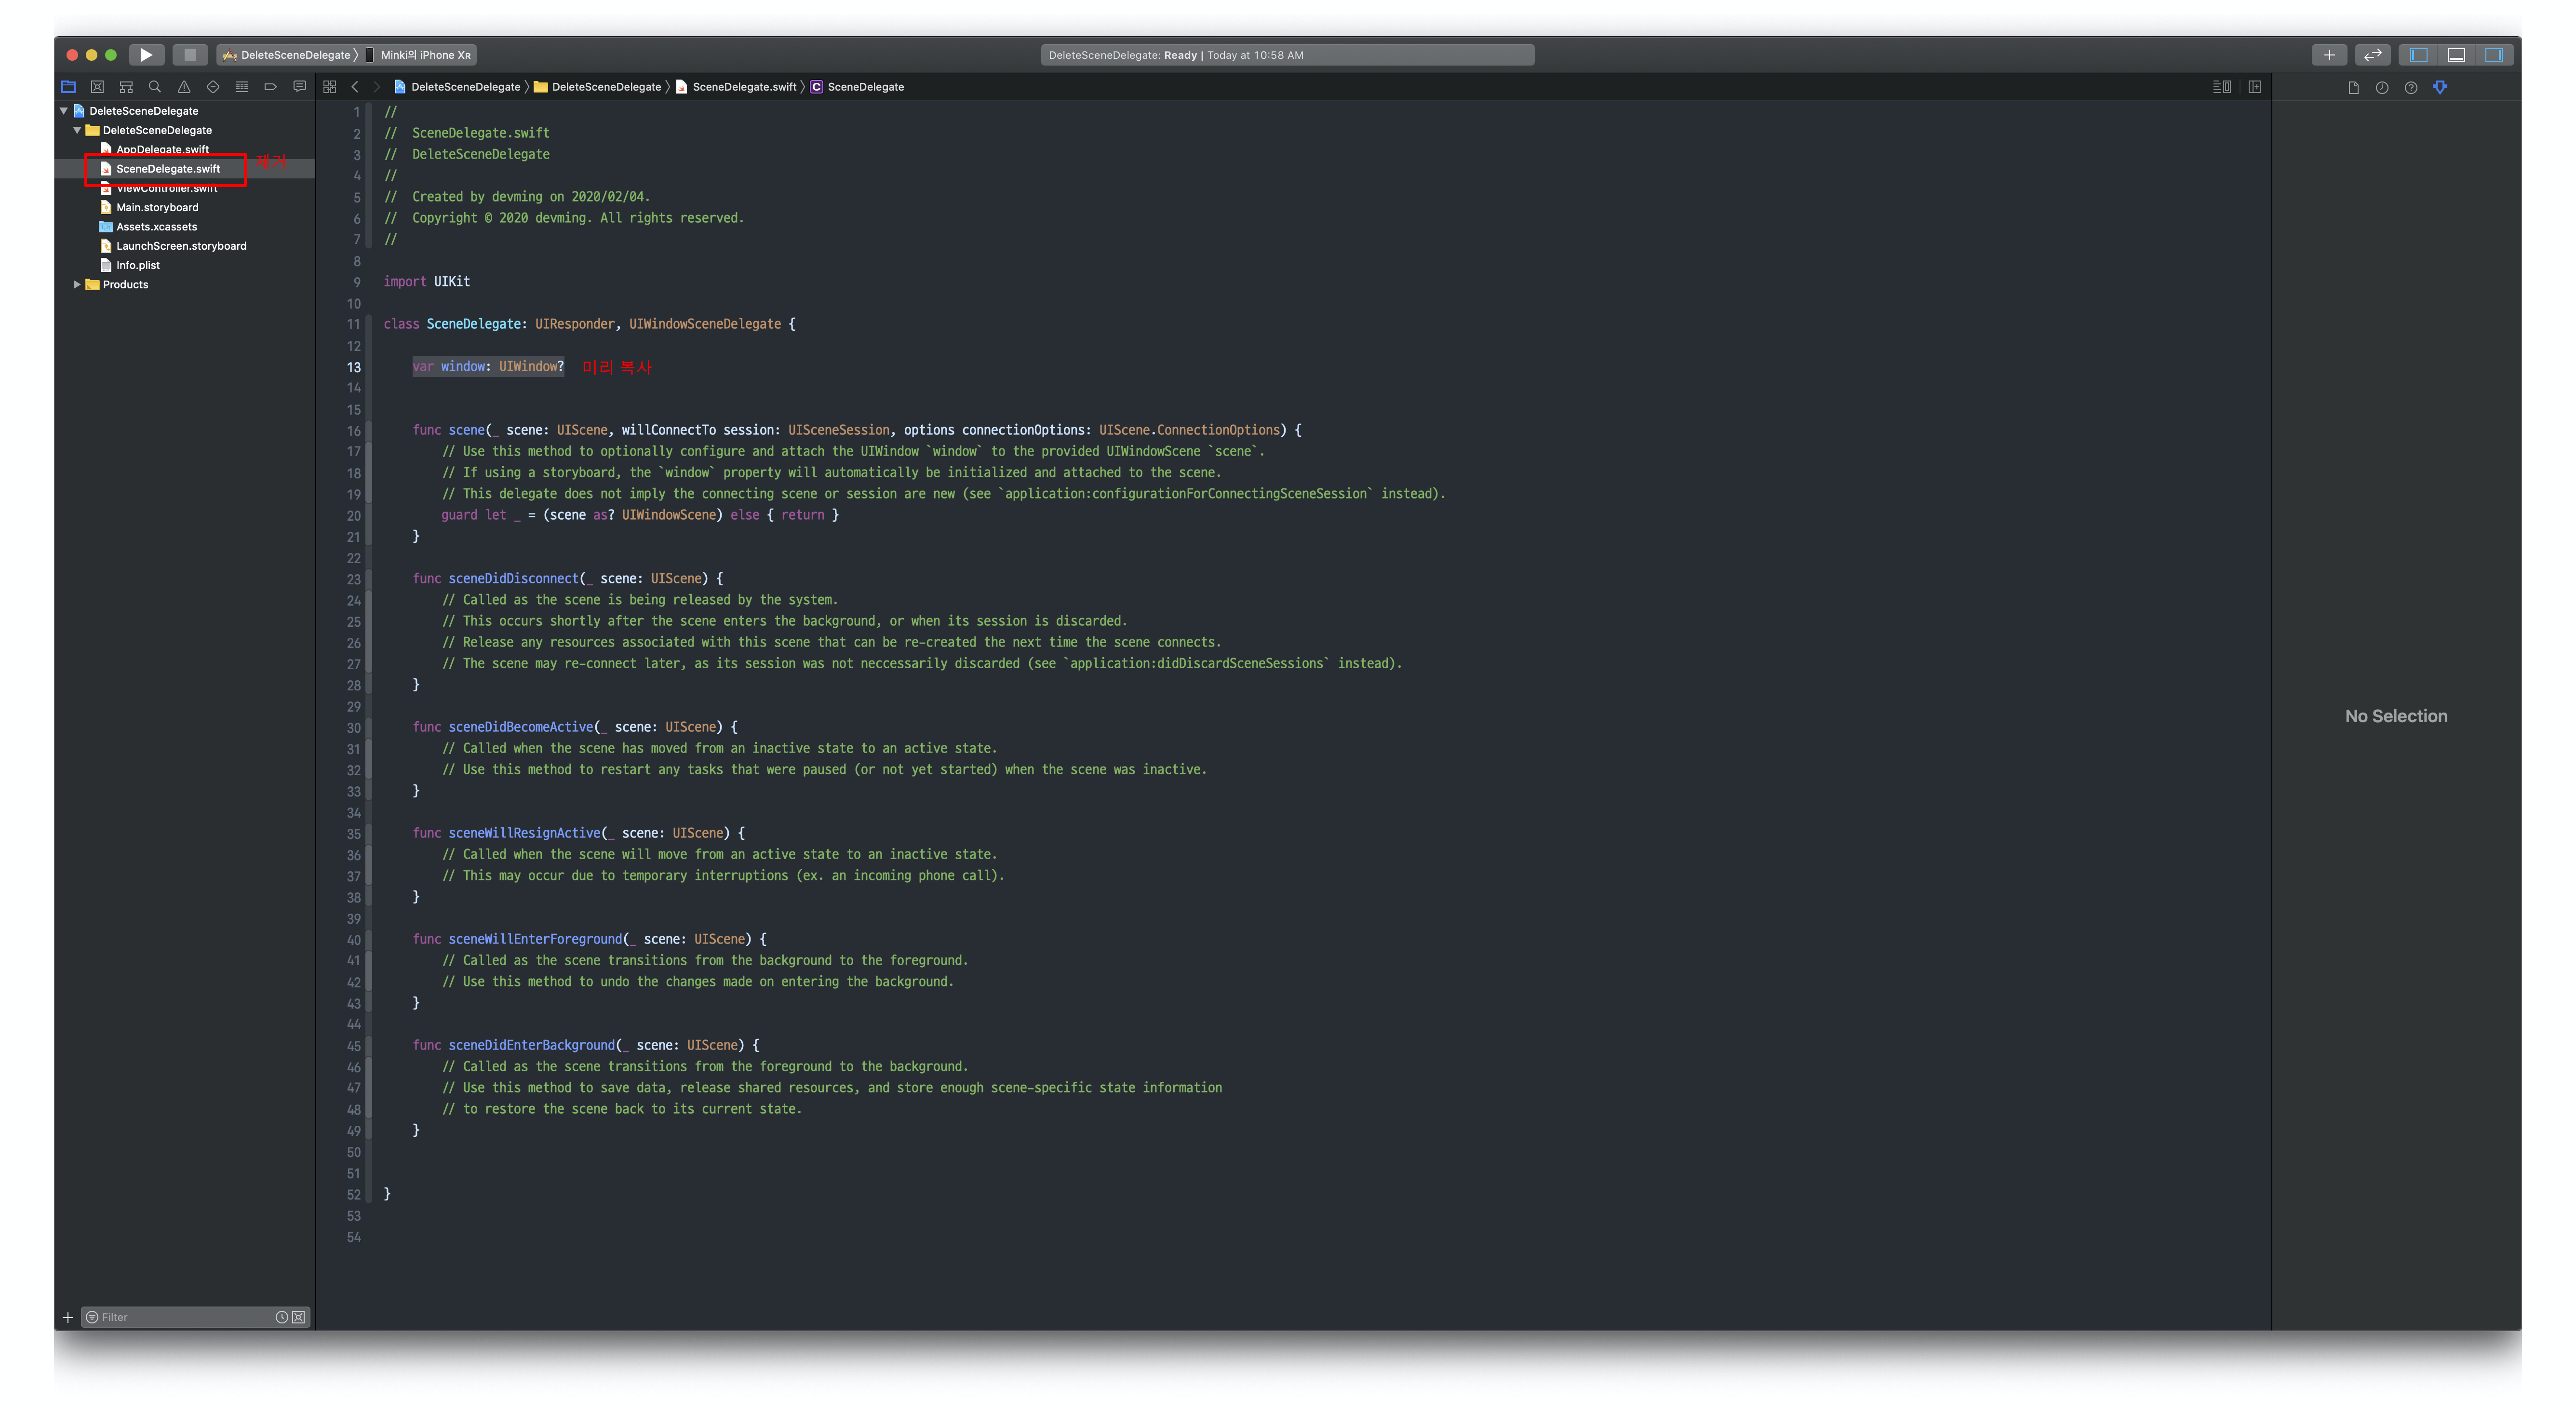Open the Find navigator search icon
The image size is (2576, 1402).
(x=155, y=87)
